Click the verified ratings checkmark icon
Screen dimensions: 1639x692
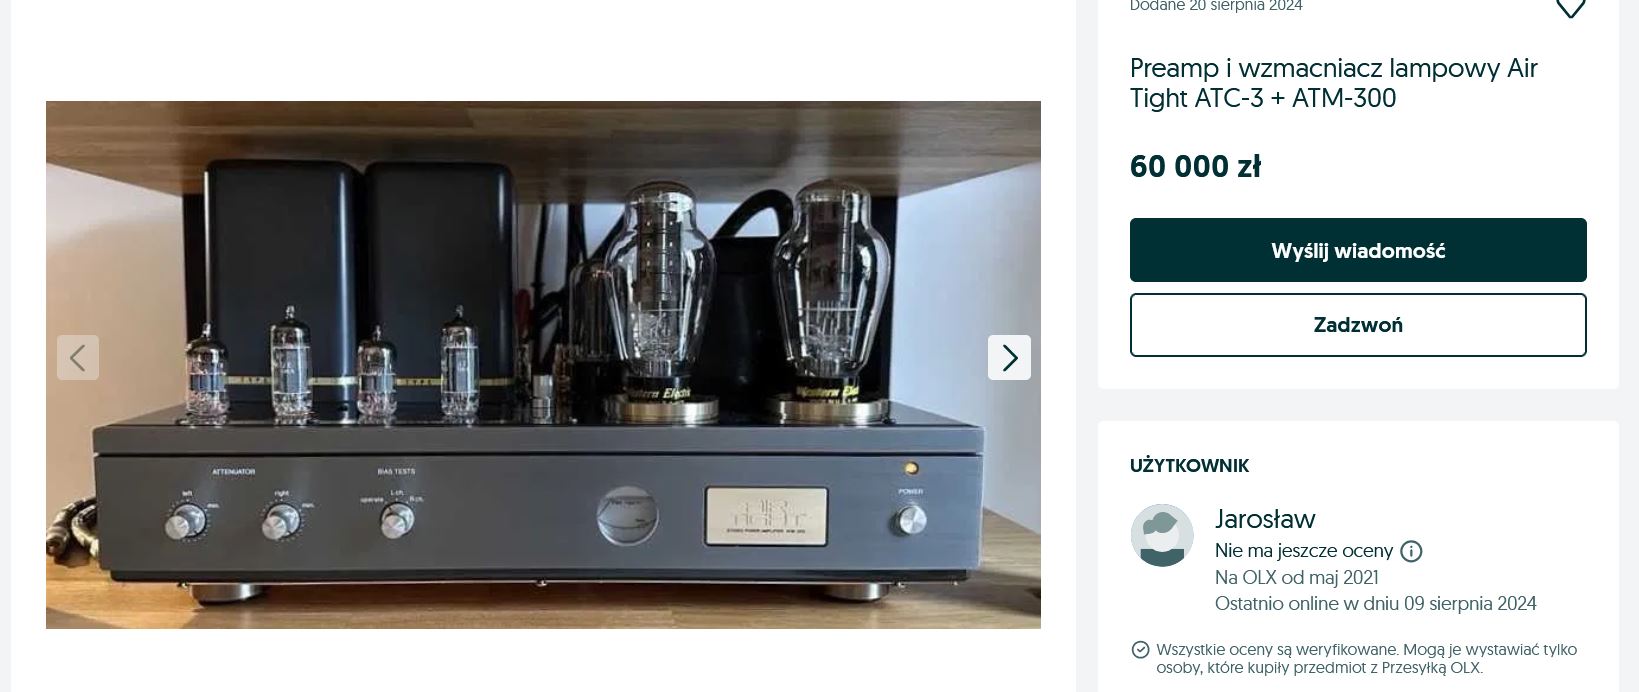[x=1140, y=650]
